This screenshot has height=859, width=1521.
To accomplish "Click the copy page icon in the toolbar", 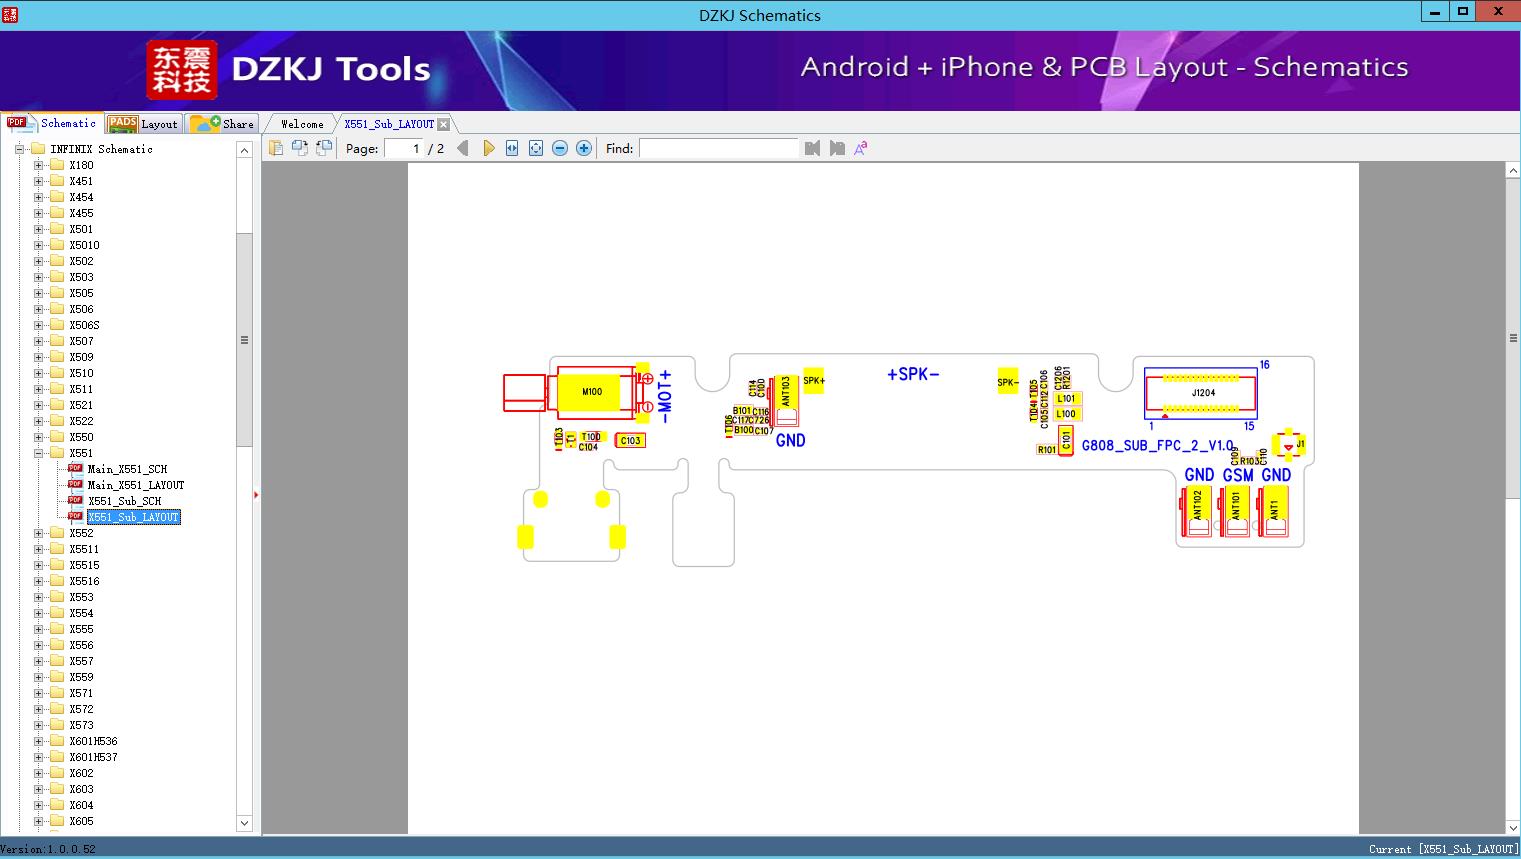I will 276,148.
